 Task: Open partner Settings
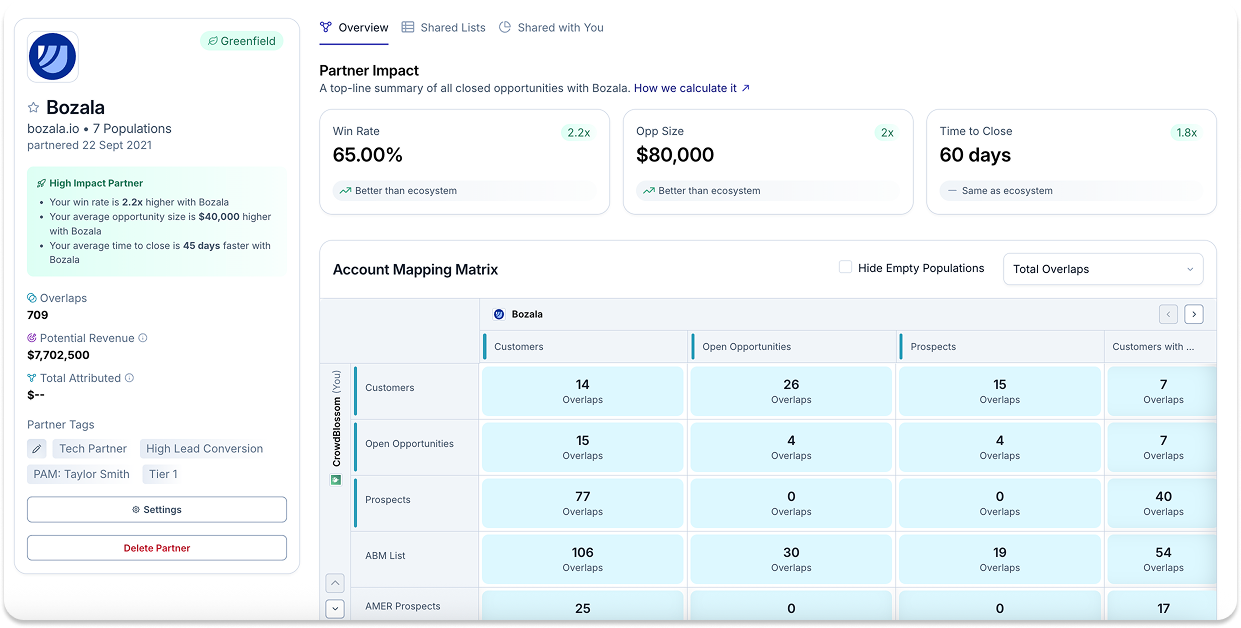[157, 509]
